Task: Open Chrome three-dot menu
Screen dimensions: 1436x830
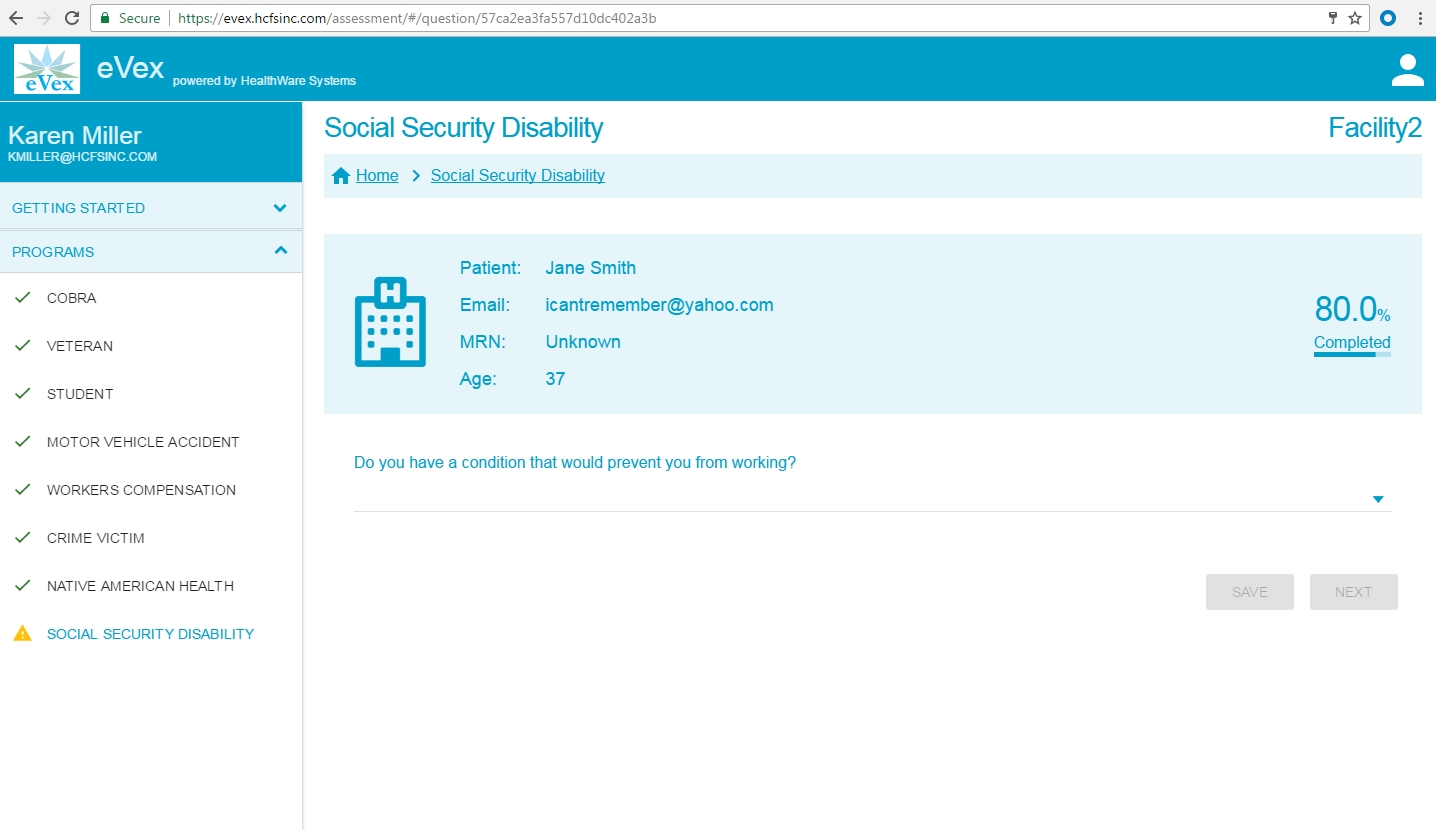Action: [1420, 18]
